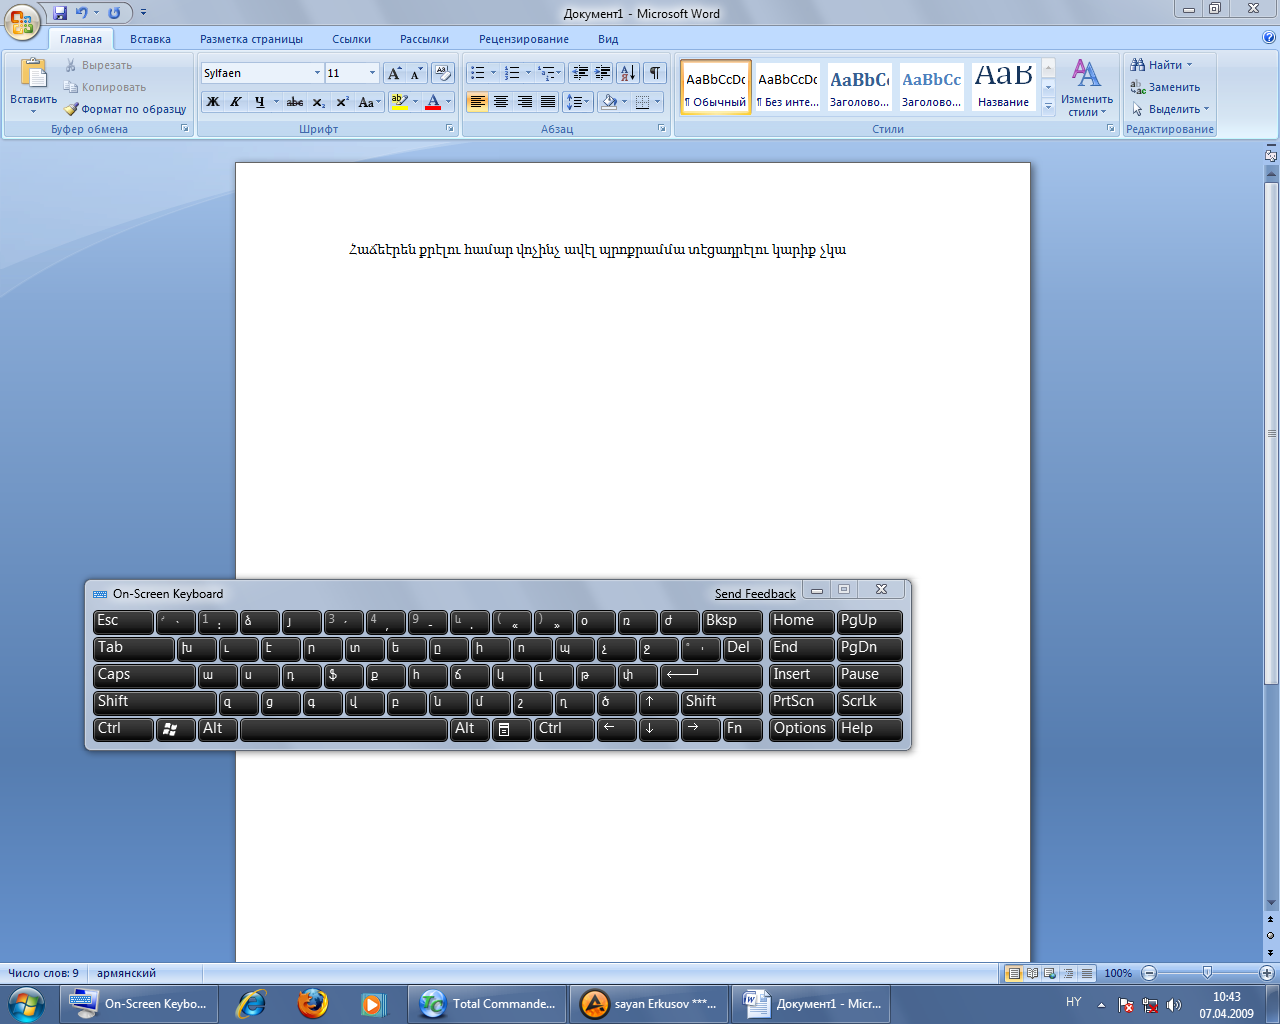Viewport: 1280px width, 1024px height.
Task: Click the Clear Formatting icon
Action: tap(443, 73)
